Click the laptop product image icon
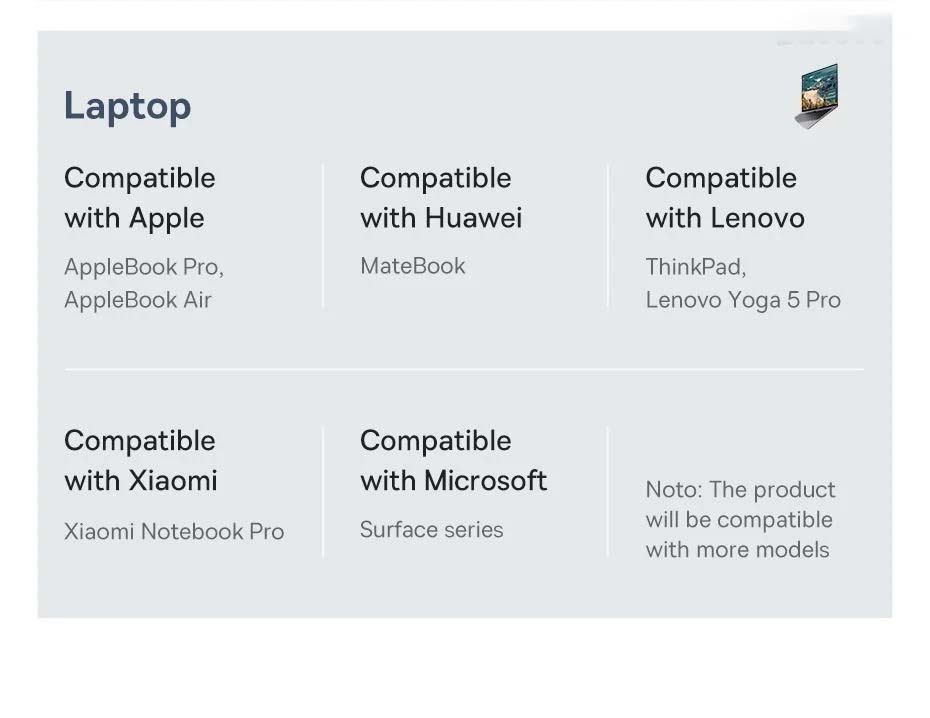 [x=817, y=96]
